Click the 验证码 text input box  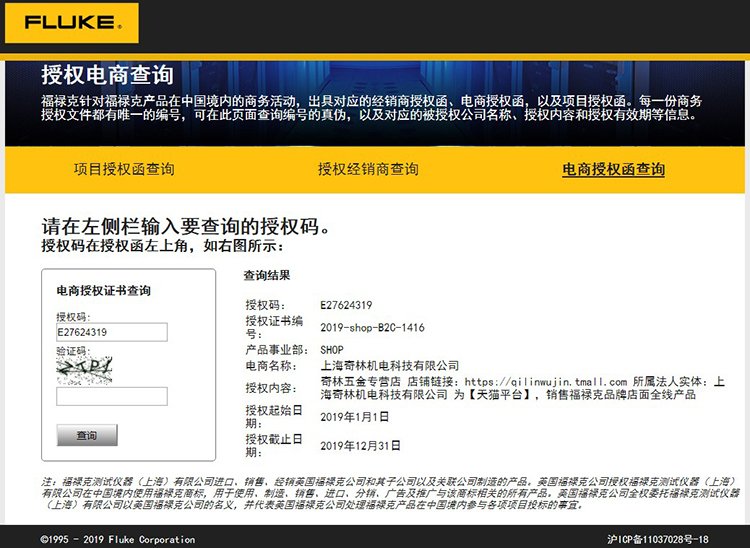(x=112, y=396)
